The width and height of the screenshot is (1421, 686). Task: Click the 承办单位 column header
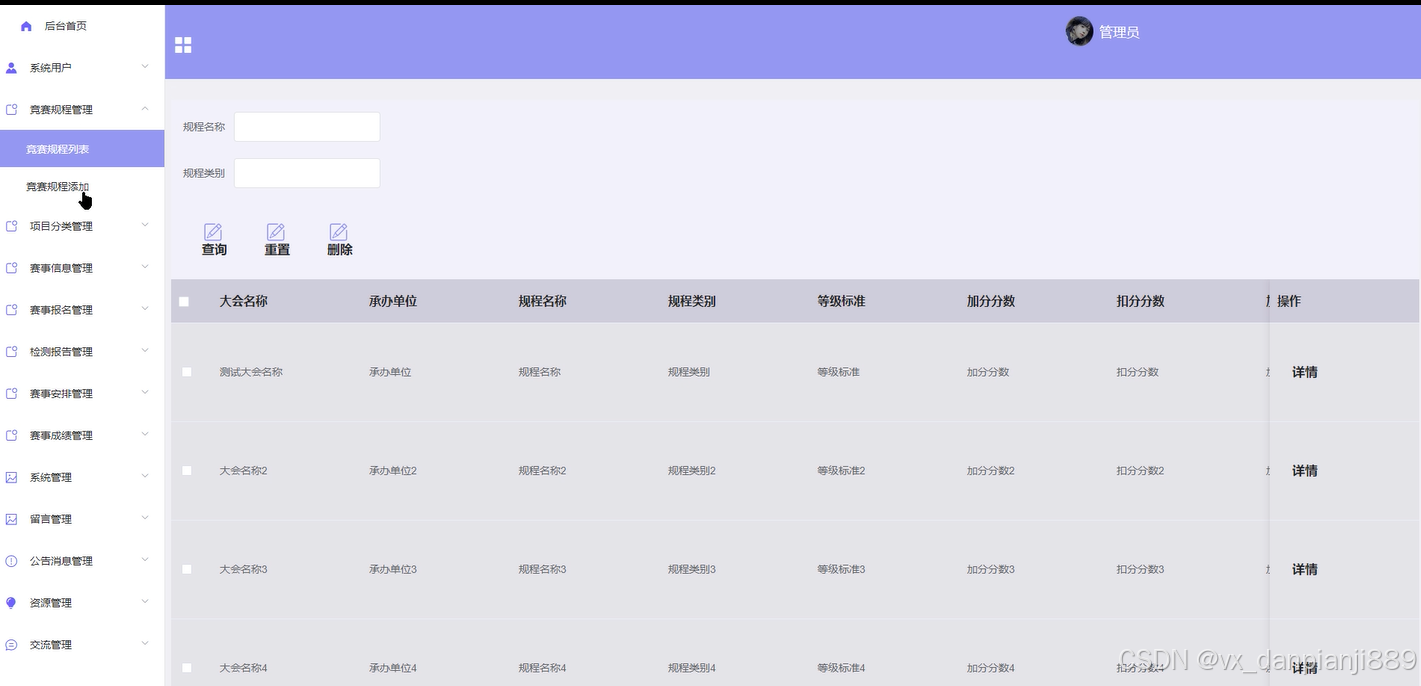pyautogui.click(x=393, y=301)
